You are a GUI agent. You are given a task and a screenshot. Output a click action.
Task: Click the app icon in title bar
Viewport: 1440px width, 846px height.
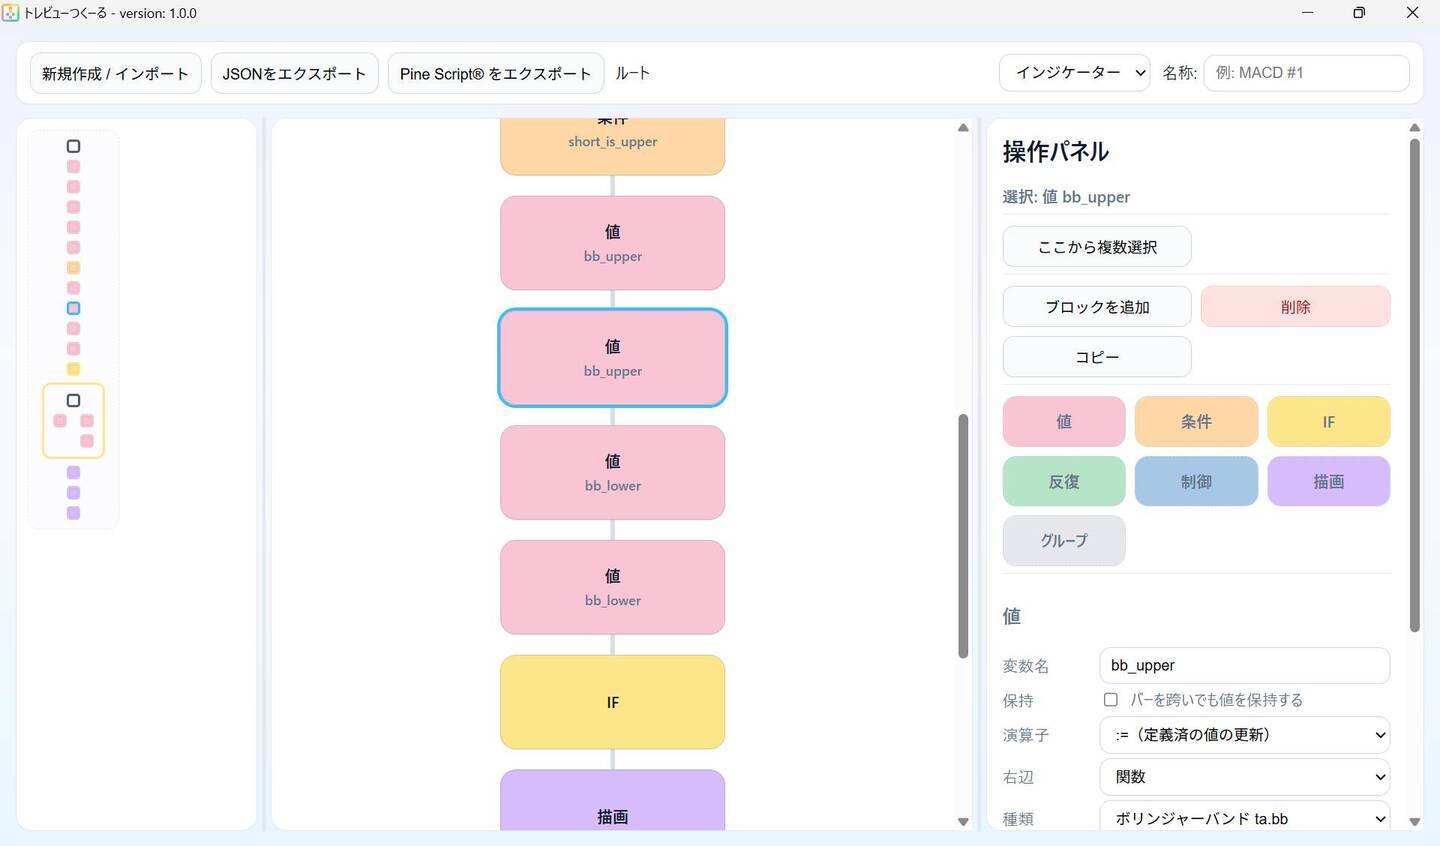tap(11, 13)
